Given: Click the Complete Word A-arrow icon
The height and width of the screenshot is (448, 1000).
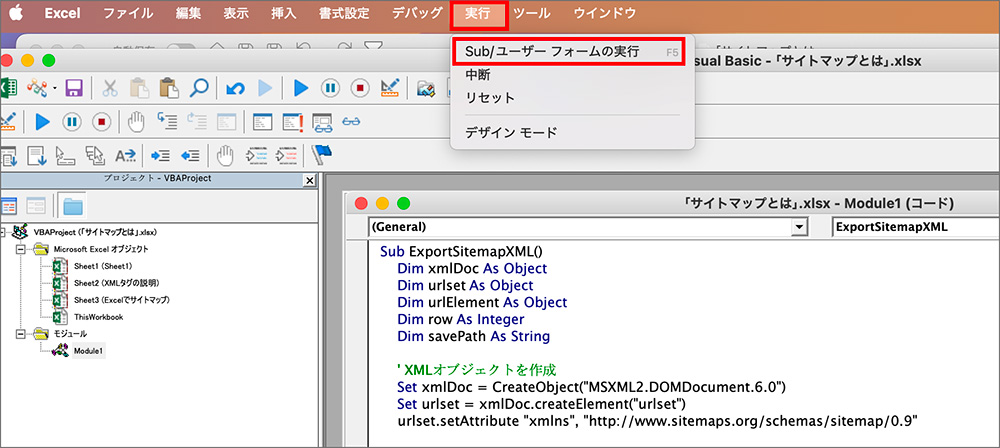Looking at the screenshot, I should (125, 155).
